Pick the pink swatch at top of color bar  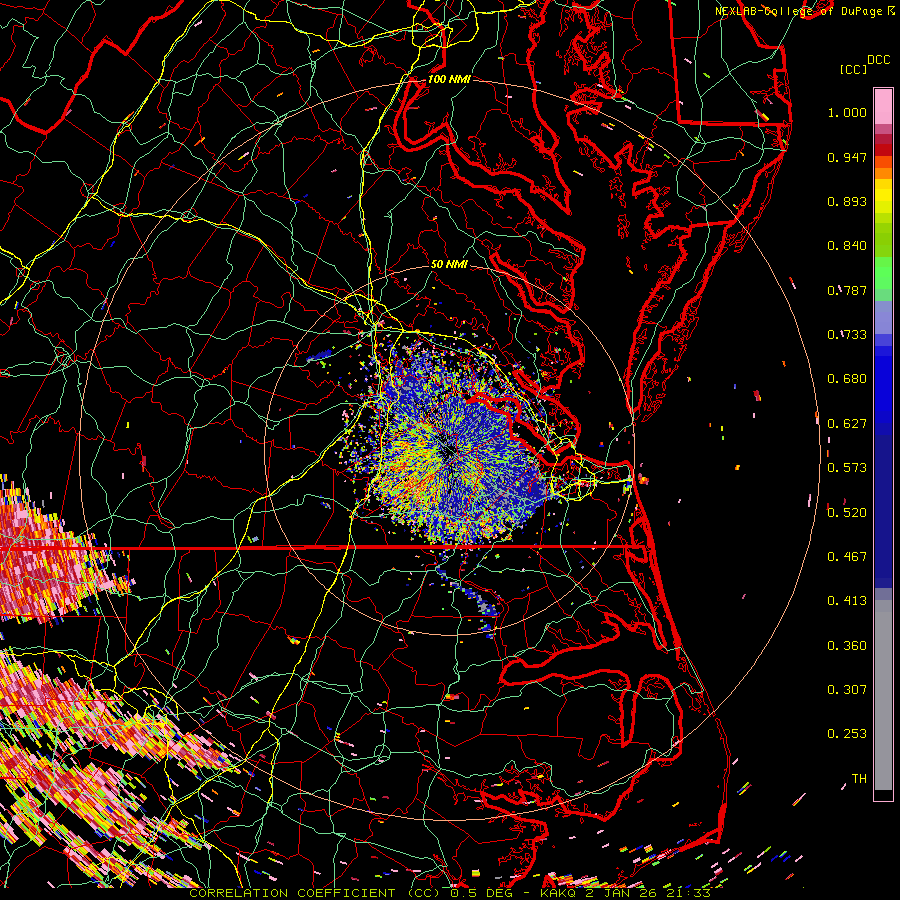(x=883, y=107)
